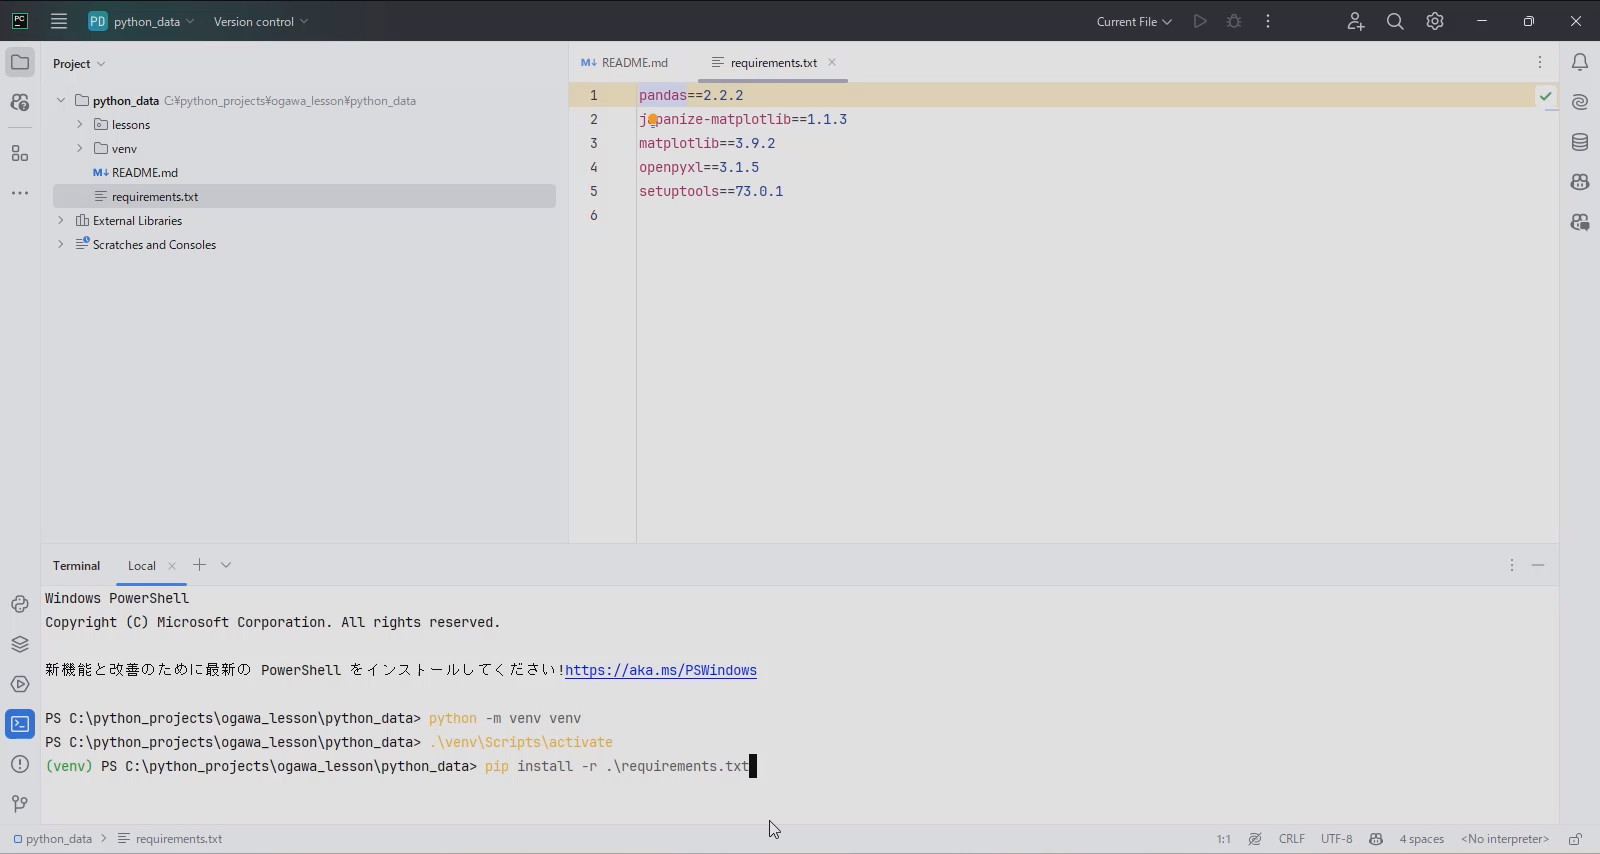1600x854 pixels.
Task: Open the Current File run configuration dropdown
Action: point(1134,21)
